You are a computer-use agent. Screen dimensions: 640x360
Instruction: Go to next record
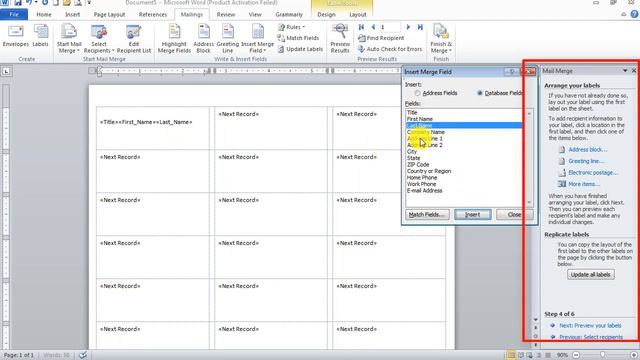(408, 27)
